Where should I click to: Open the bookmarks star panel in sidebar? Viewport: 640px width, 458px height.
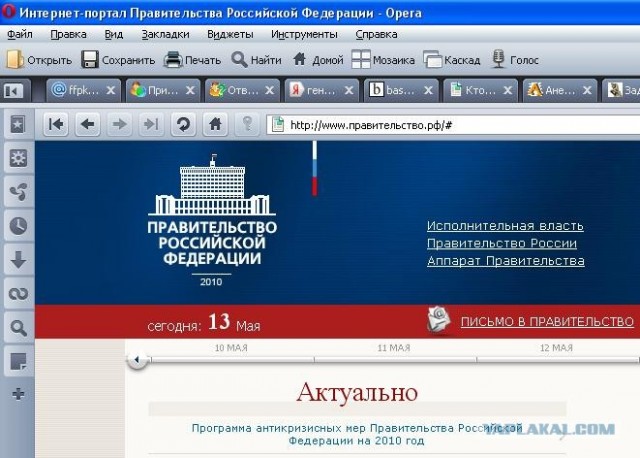coord(18,125)
